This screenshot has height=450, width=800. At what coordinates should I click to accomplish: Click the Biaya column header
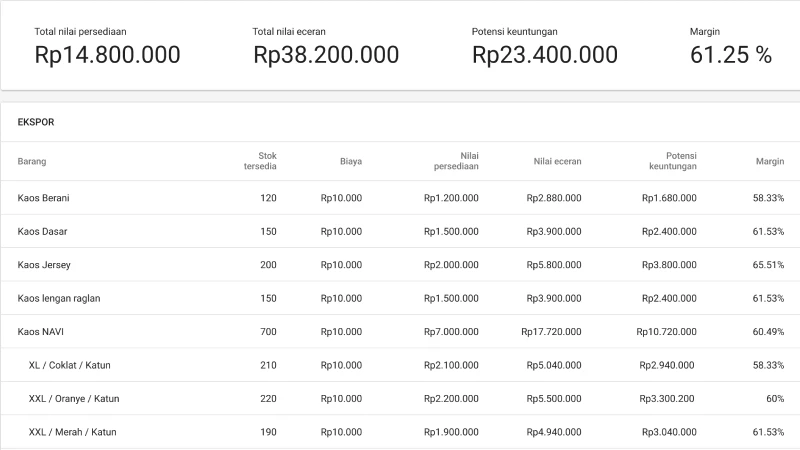[x=350, y=161]
